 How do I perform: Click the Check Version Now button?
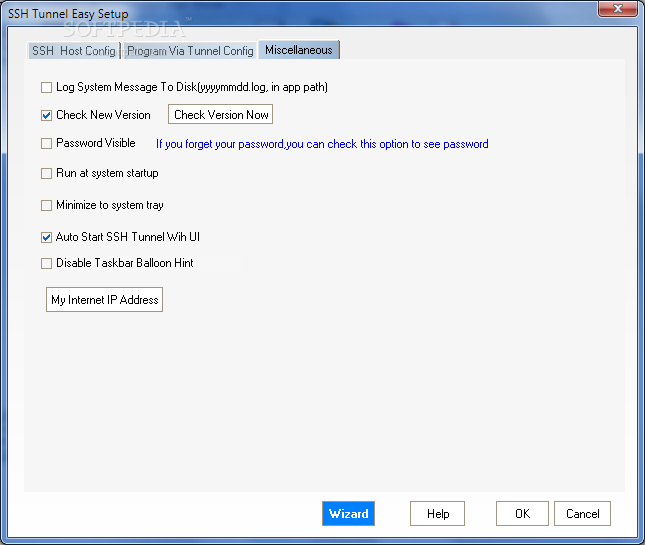tap(220, 114)
